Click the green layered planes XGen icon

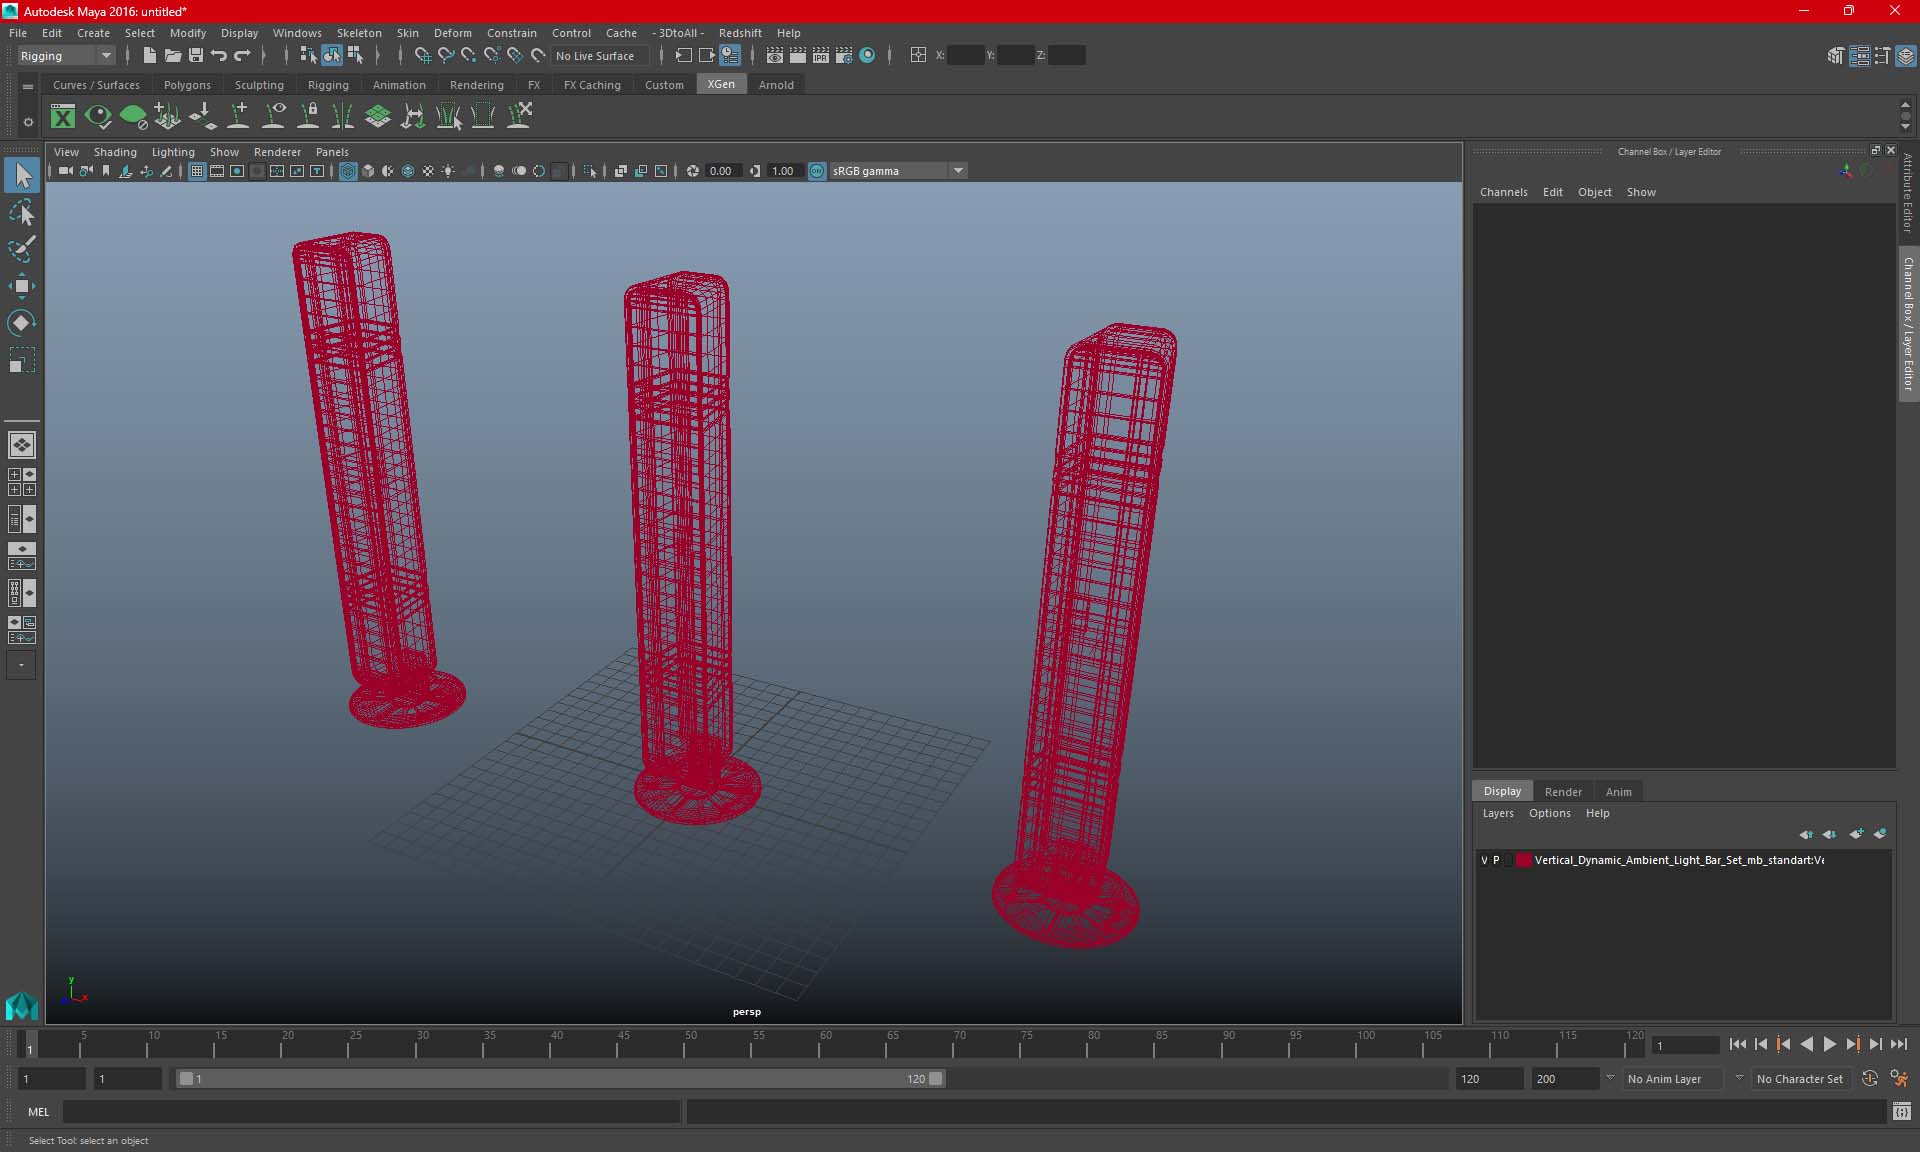pyautogui.click(x=378, y=117)
